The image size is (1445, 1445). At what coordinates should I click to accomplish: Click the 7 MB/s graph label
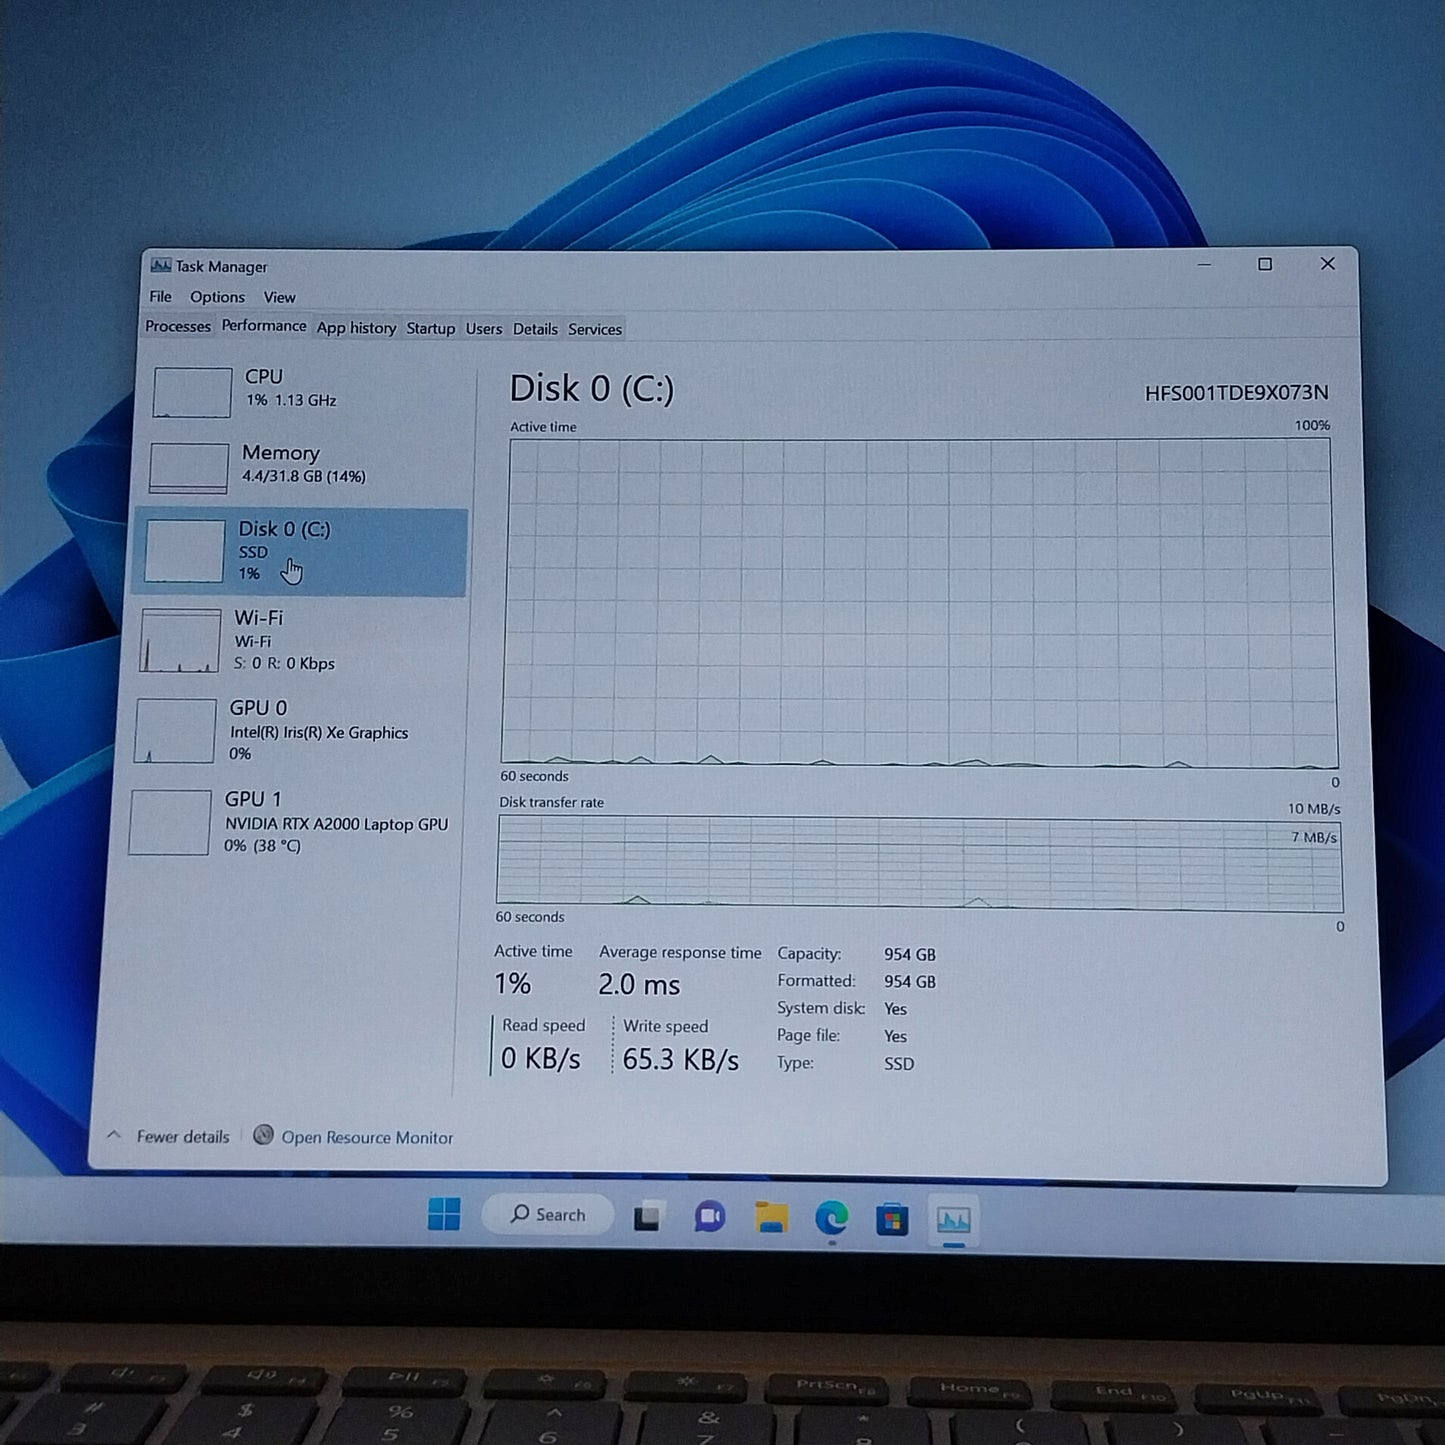[1314, 837]
